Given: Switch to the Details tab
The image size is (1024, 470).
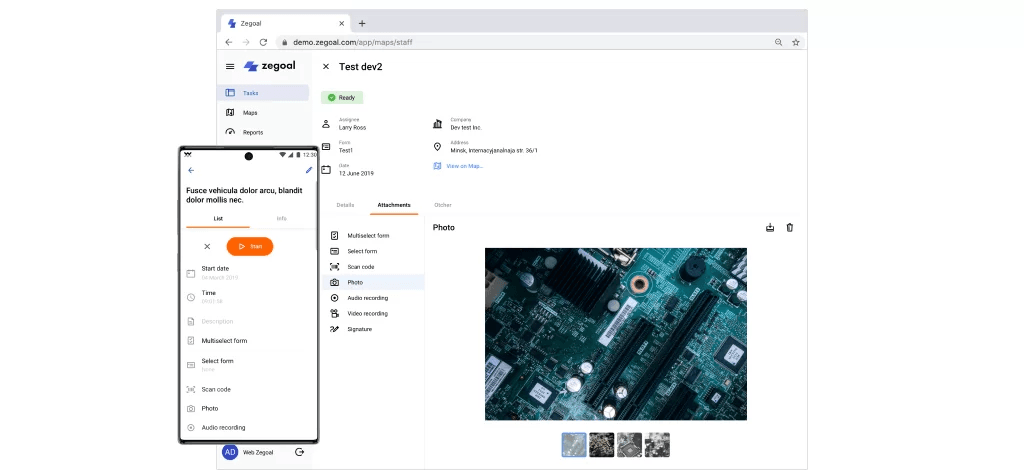Looking at the screenshot, I should [345, 205].
